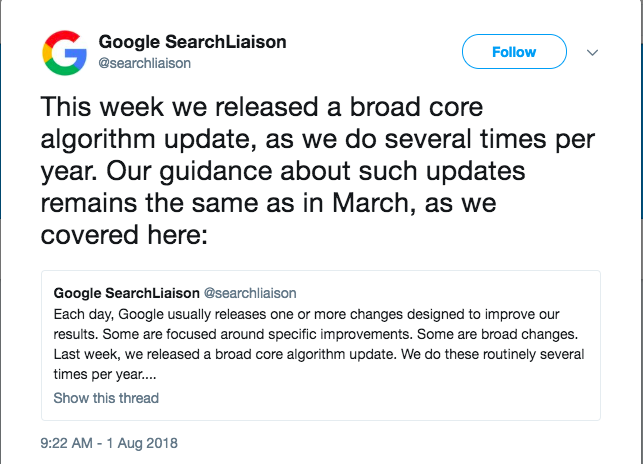643x464 pixels.
Task: Open the Show this thread link
Action: pyautogui.click(x=106, y=398)
